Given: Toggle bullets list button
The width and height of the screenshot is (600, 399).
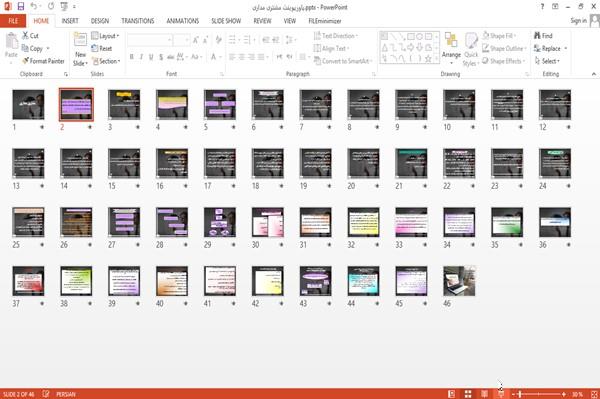Looking at the screenshot, I should coord(232,39).
